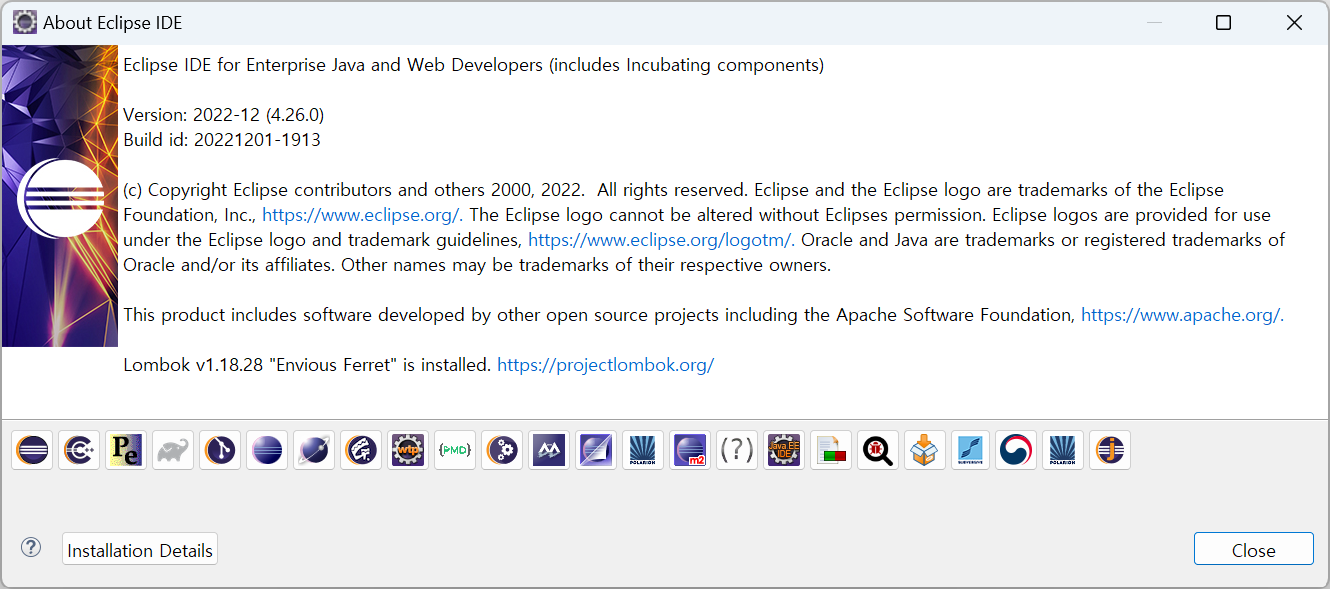The height and width of the screenshot is (589, 1330).
Task: Click the PMD plug-in icon
Action: point(455,450)
